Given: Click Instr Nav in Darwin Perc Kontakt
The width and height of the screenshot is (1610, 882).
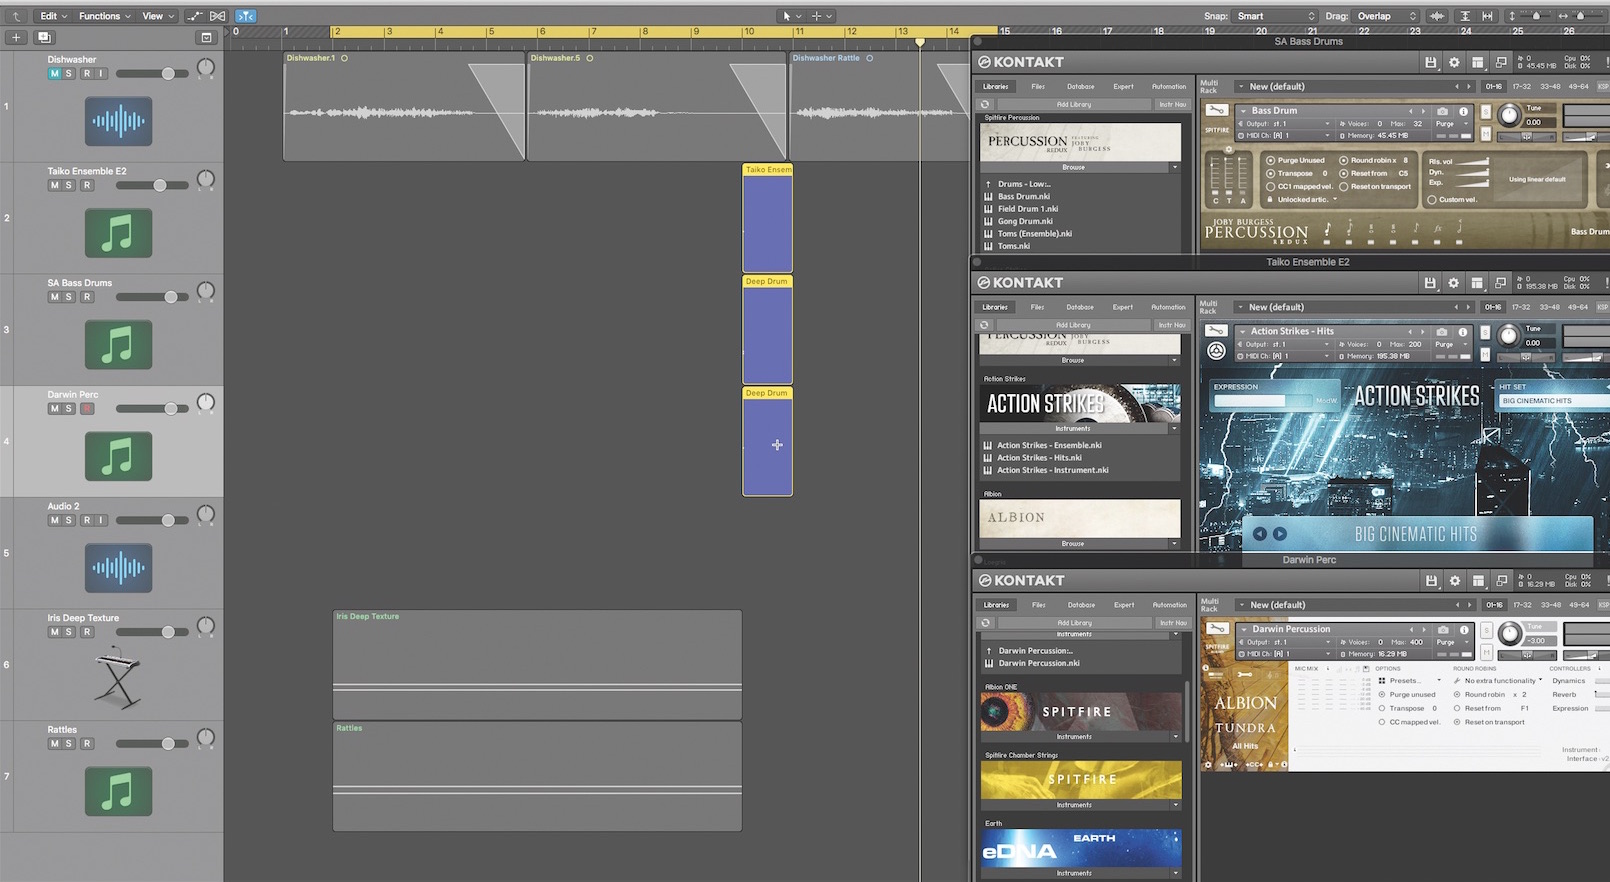Looking at the screenshot, I should [x=1172, y=622].
